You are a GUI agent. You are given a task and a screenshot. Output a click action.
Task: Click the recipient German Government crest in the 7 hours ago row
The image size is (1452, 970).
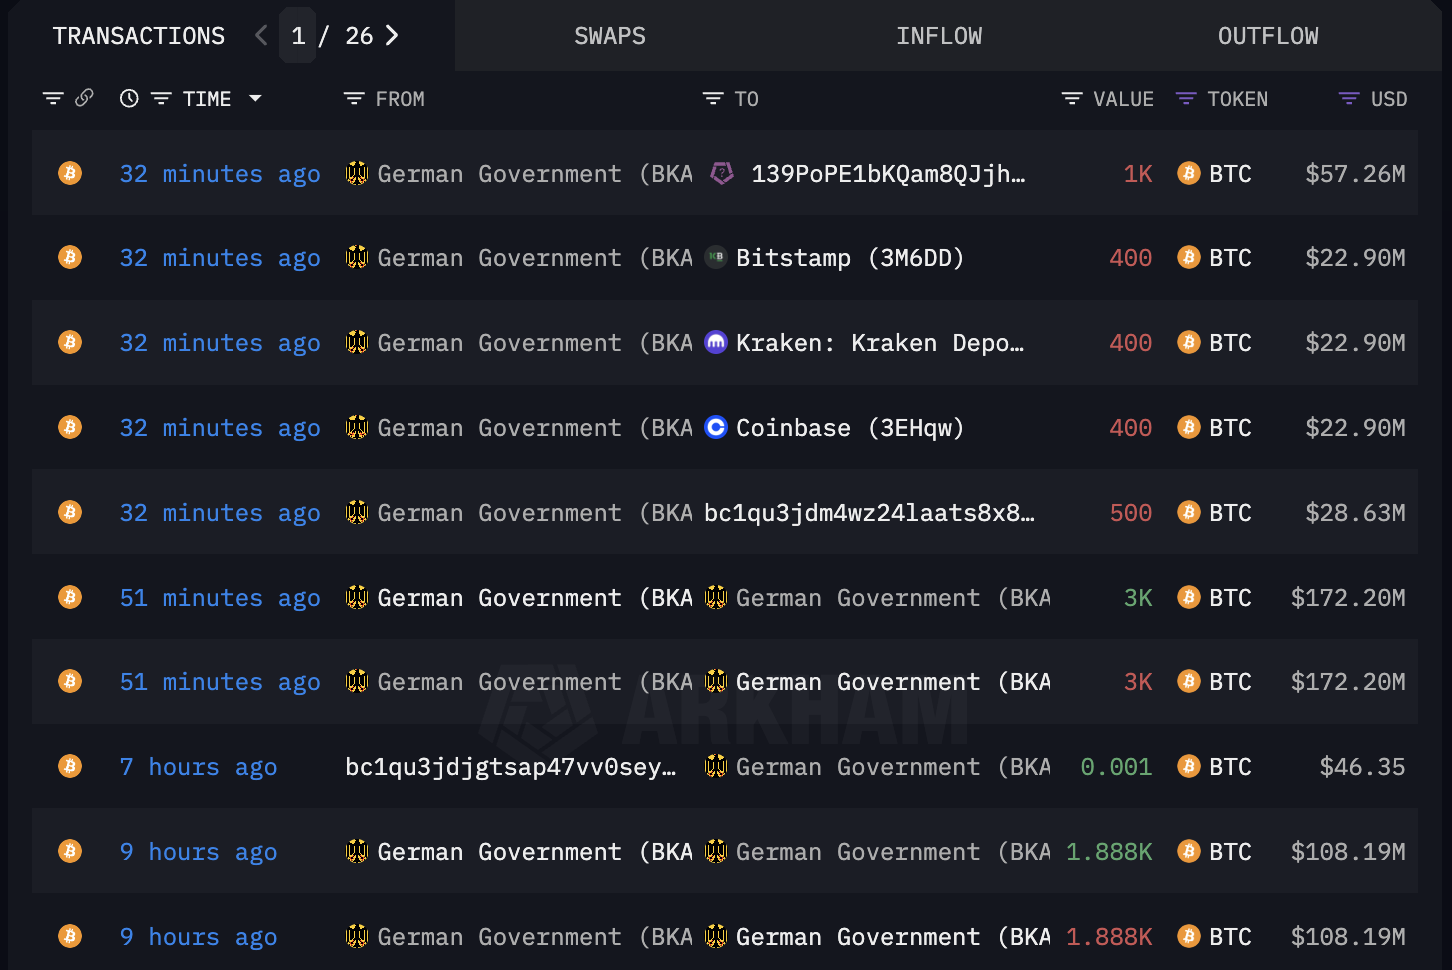[x=716, y=766]
